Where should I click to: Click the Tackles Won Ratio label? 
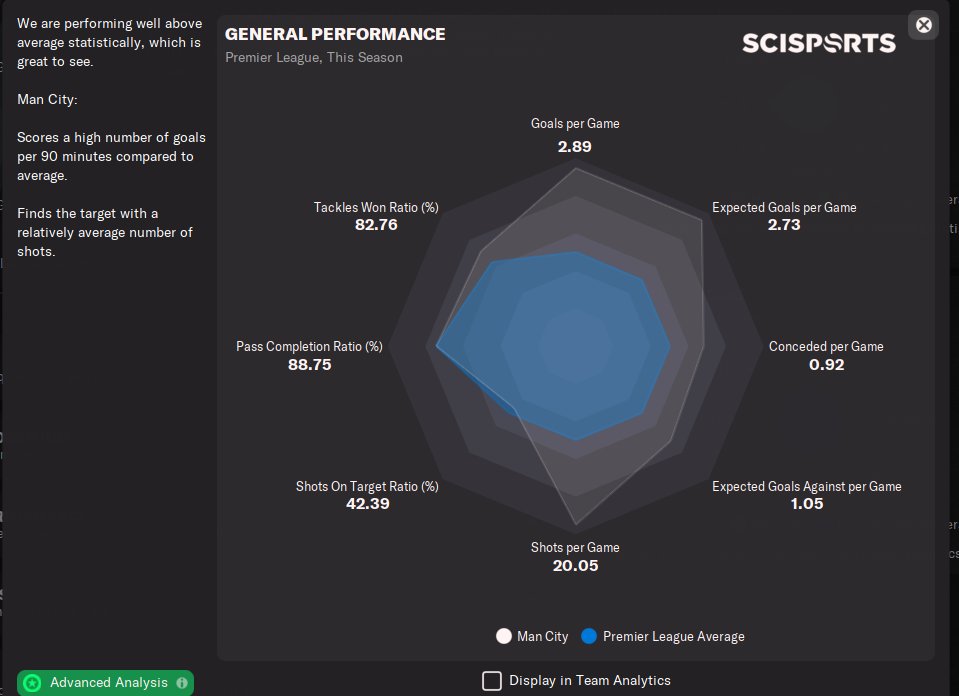[376, 208]
